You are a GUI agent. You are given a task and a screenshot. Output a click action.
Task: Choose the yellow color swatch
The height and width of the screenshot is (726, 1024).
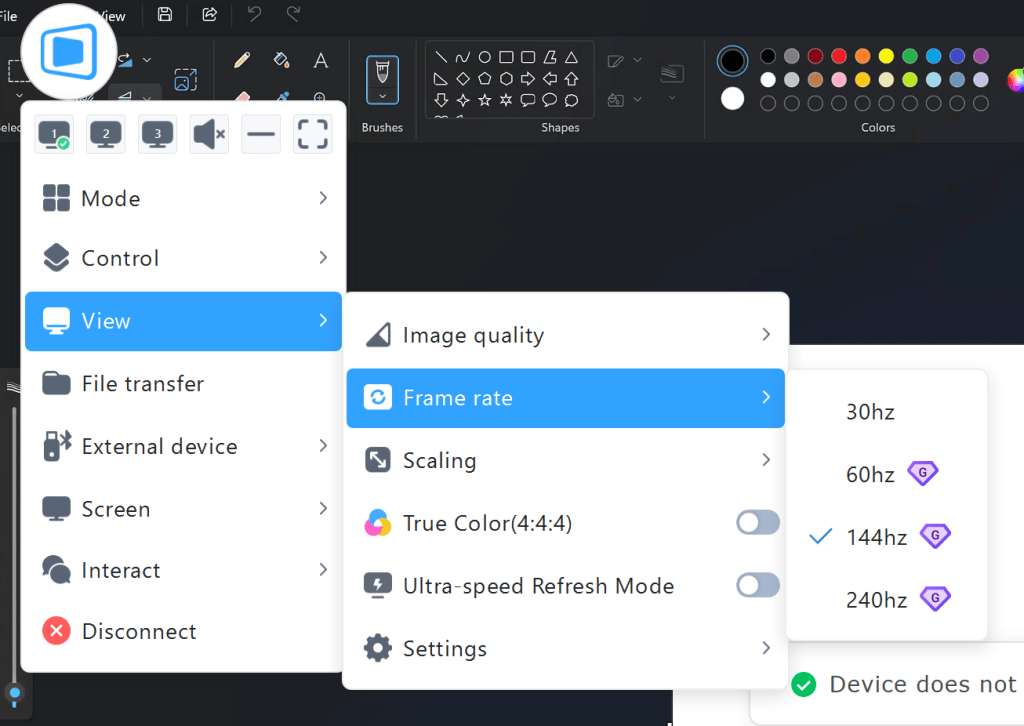pos(886,56)
